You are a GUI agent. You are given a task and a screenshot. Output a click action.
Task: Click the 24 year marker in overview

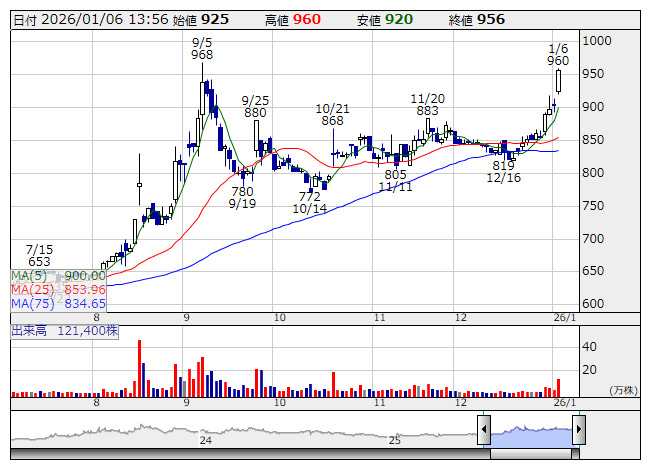(205, 440)
